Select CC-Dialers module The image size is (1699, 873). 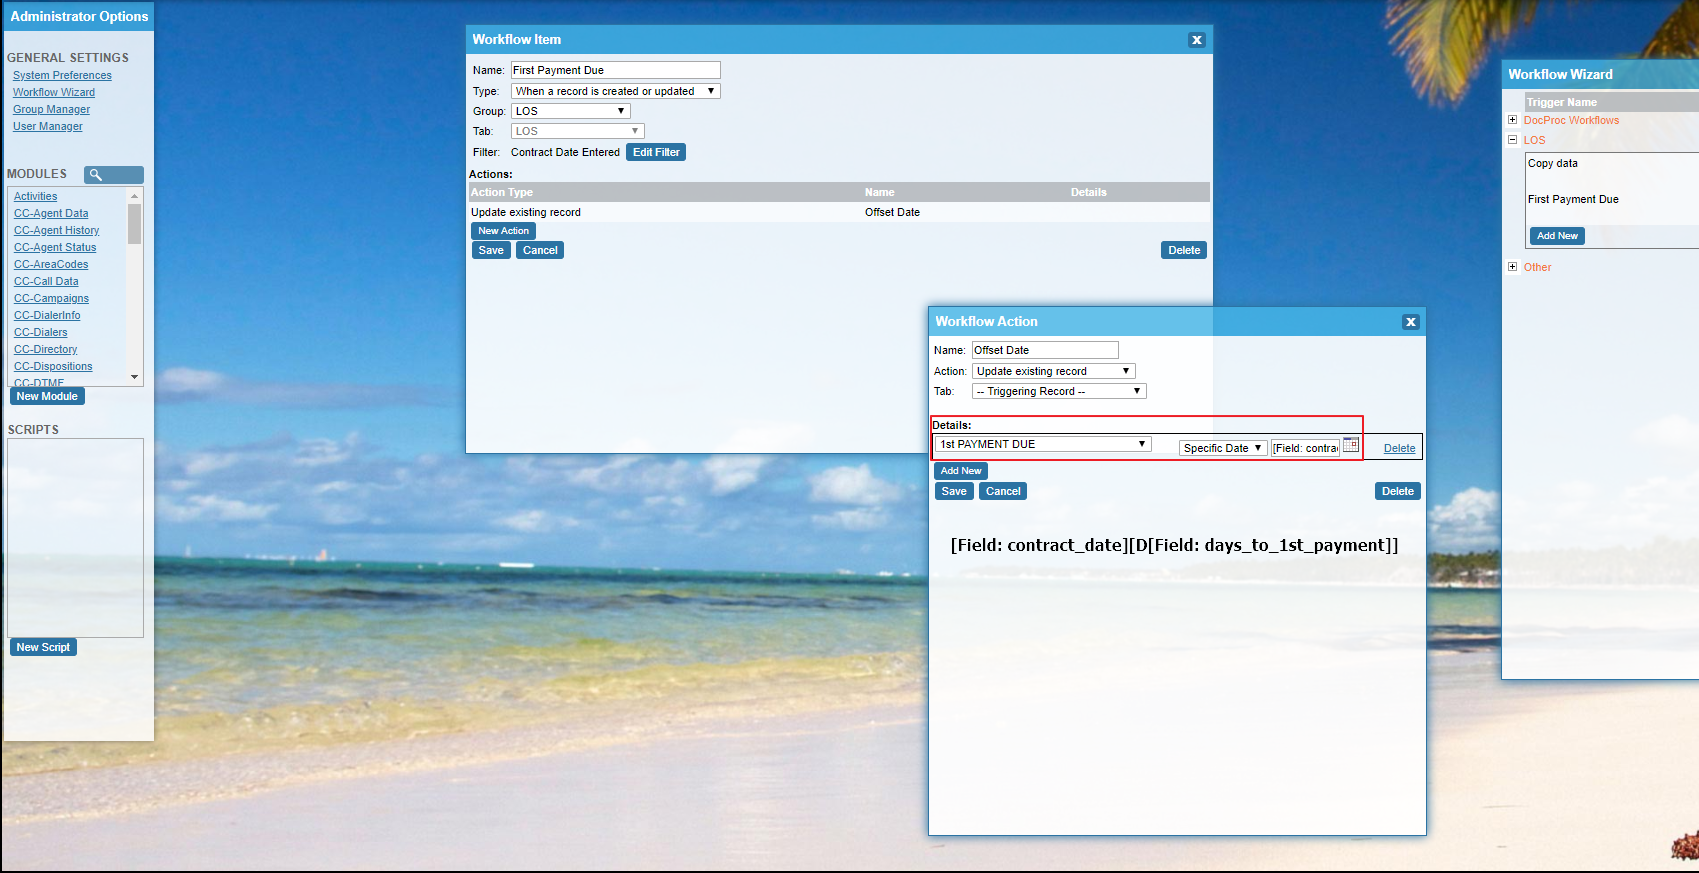point(41,332)
